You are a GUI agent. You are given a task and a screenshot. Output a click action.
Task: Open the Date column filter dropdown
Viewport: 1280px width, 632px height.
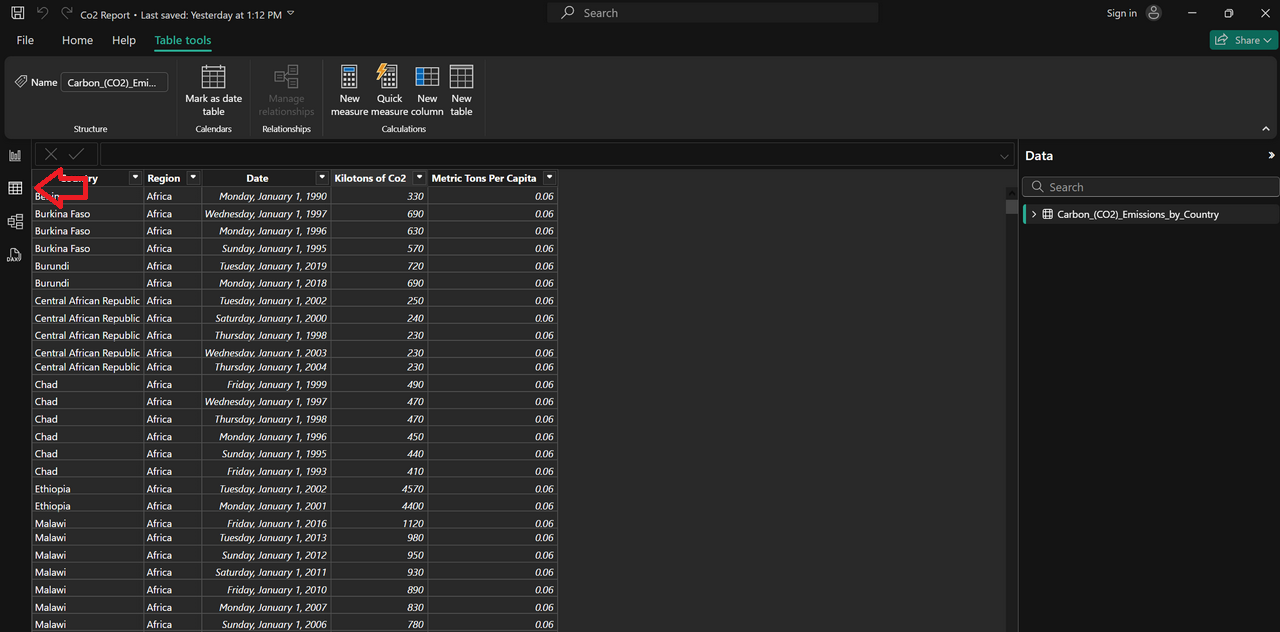click(322, 178)
